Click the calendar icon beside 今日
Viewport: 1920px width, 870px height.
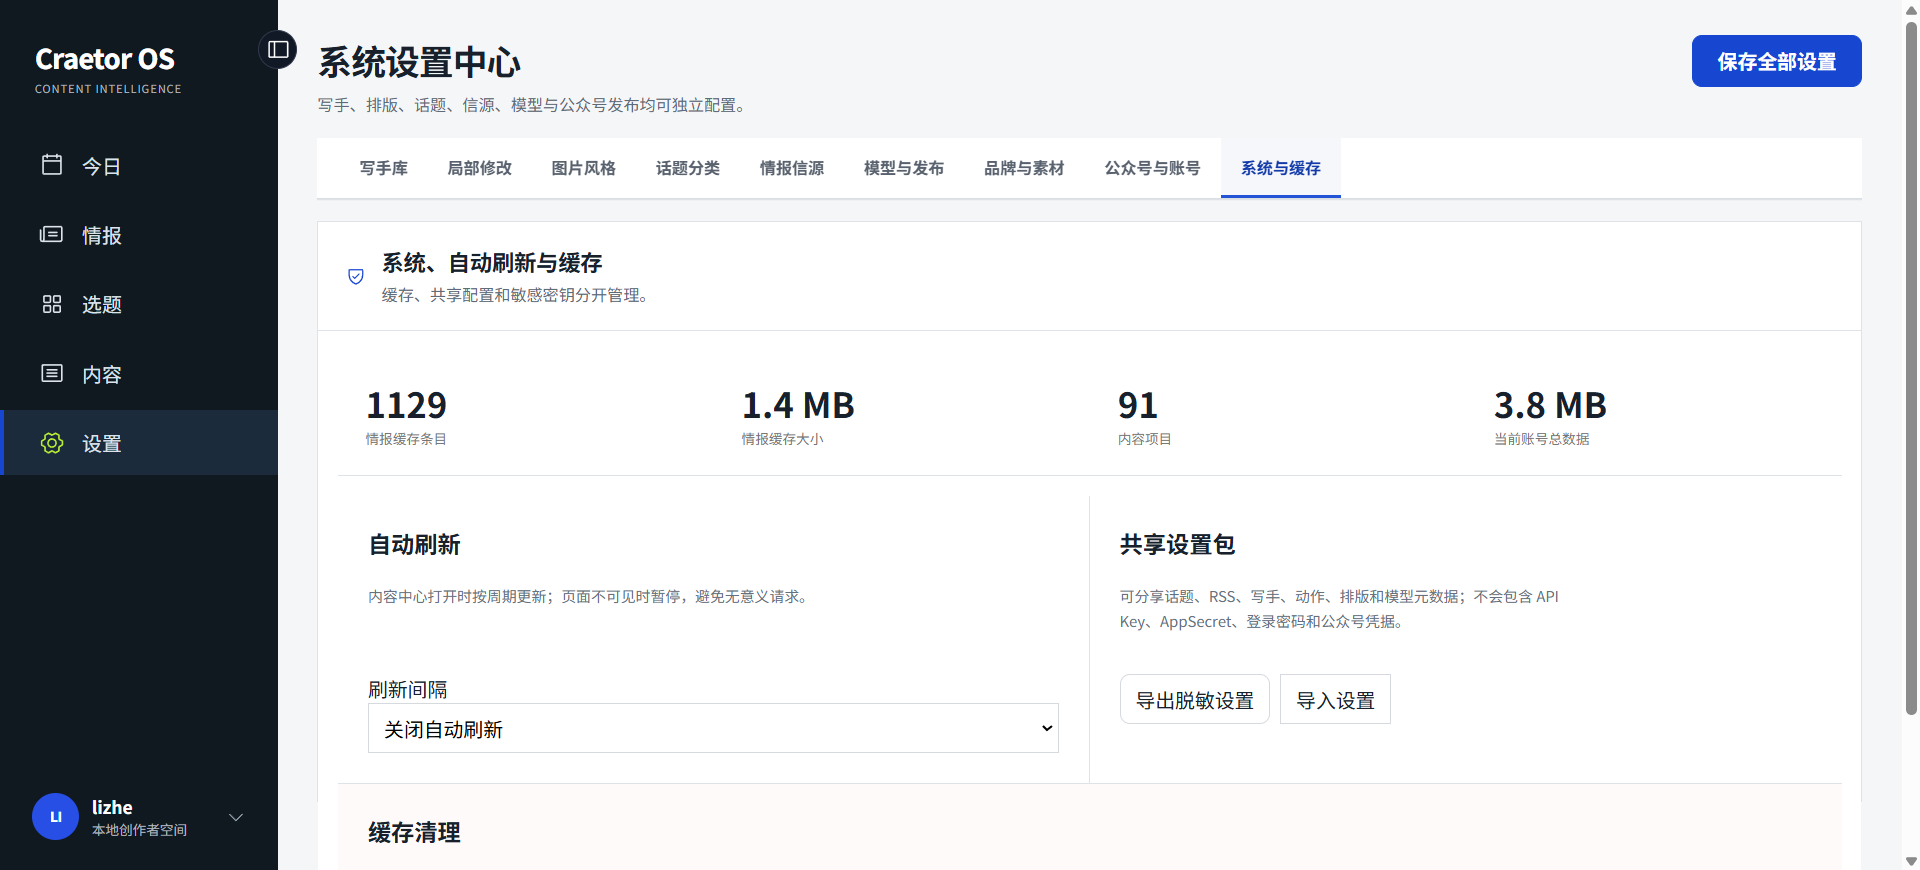coord(52,165)
